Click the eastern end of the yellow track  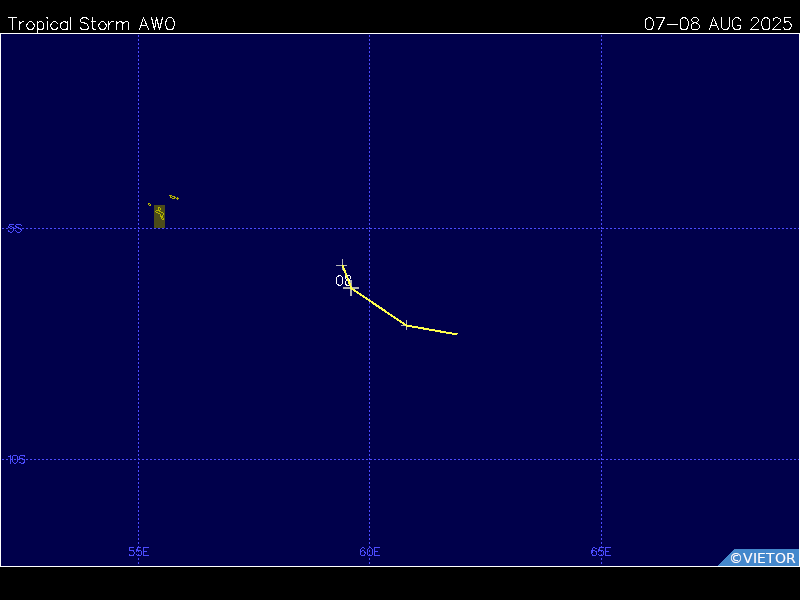(456, 333)
